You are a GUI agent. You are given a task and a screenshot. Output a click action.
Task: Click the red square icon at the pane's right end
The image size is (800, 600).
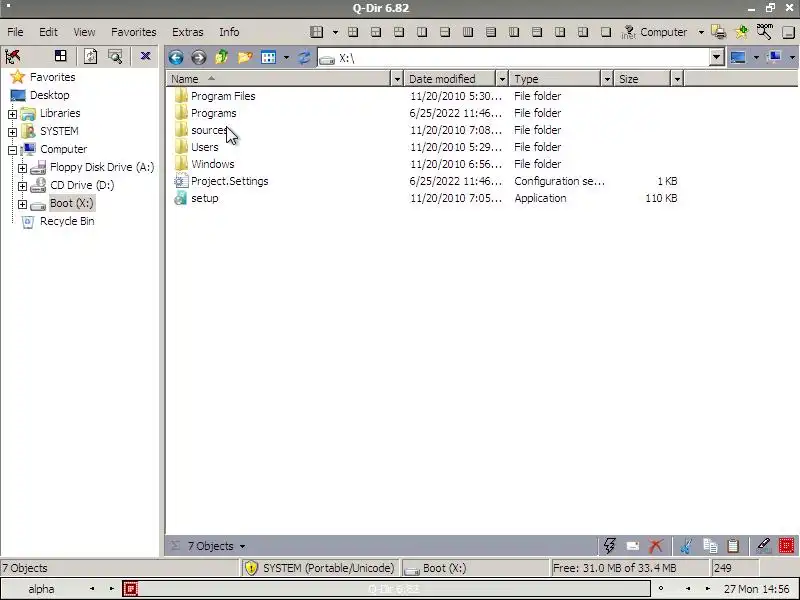(786, 546)
